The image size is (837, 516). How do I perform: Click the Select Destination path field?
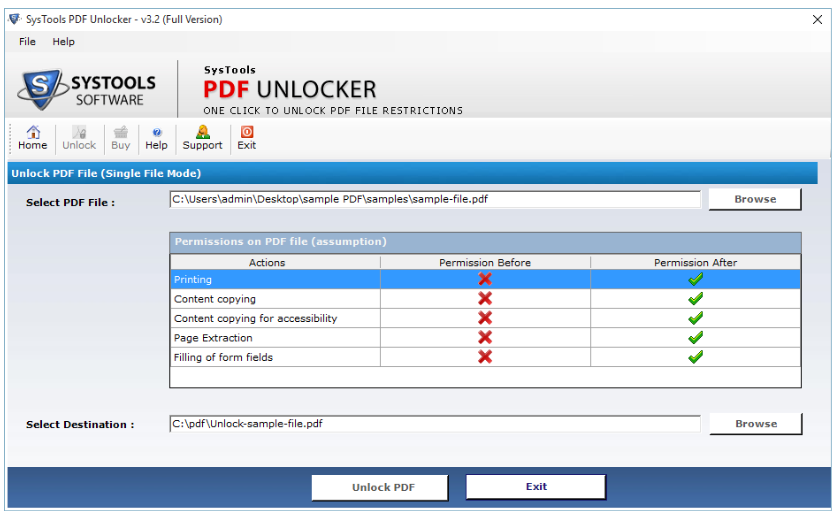(x=435, y=423)
